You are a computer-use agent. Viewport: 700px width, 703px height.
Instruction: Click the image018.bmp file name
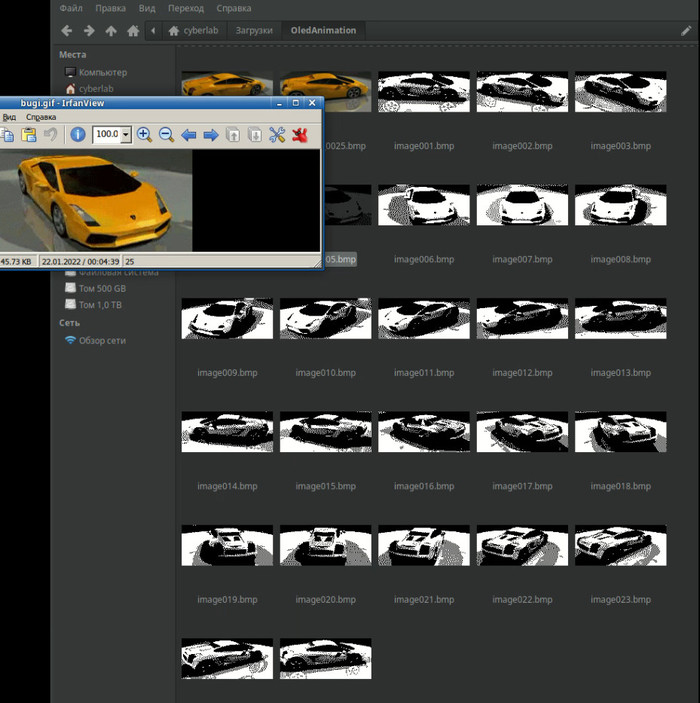621,486
